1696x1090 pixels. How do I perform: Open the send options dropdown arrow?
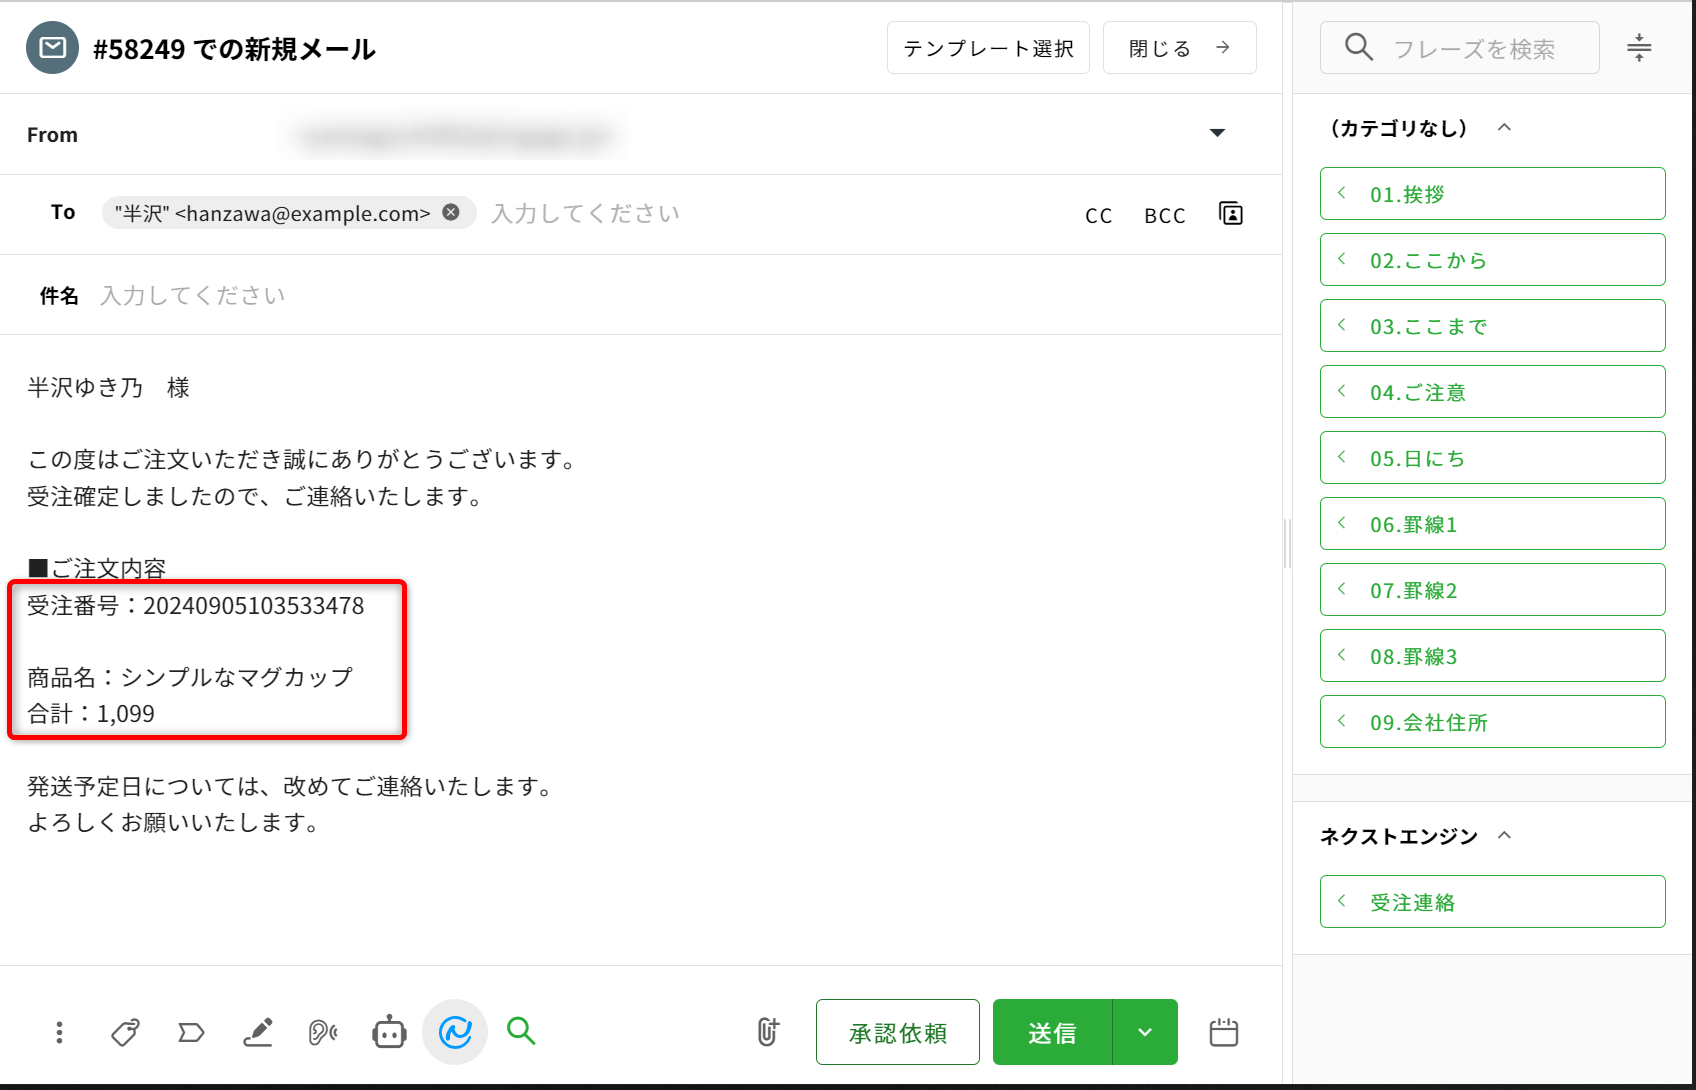pos(1145,1032)
